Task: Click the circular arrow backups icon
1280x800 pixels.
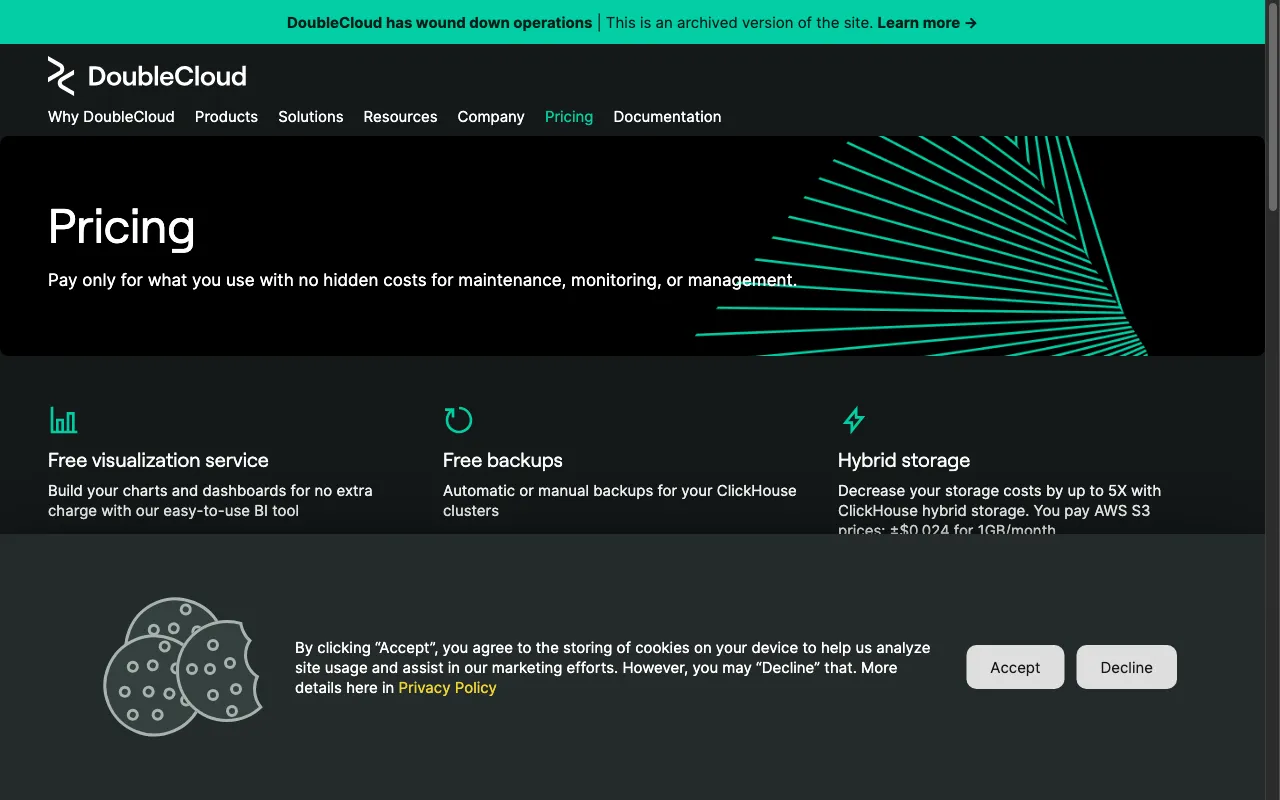Action: (458, 420)
